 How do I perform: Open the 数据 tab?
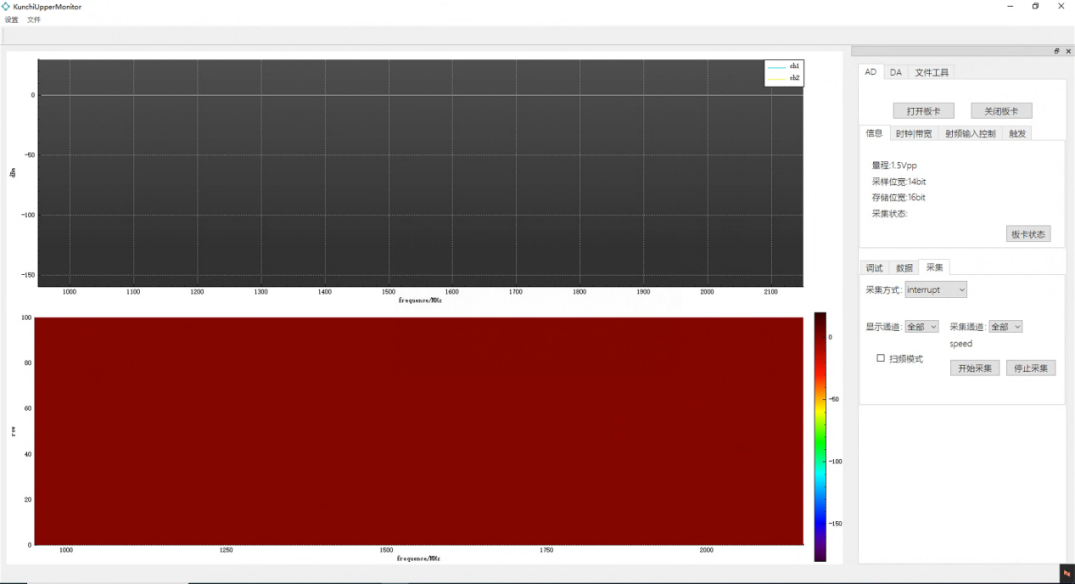(x=904, y=268)
